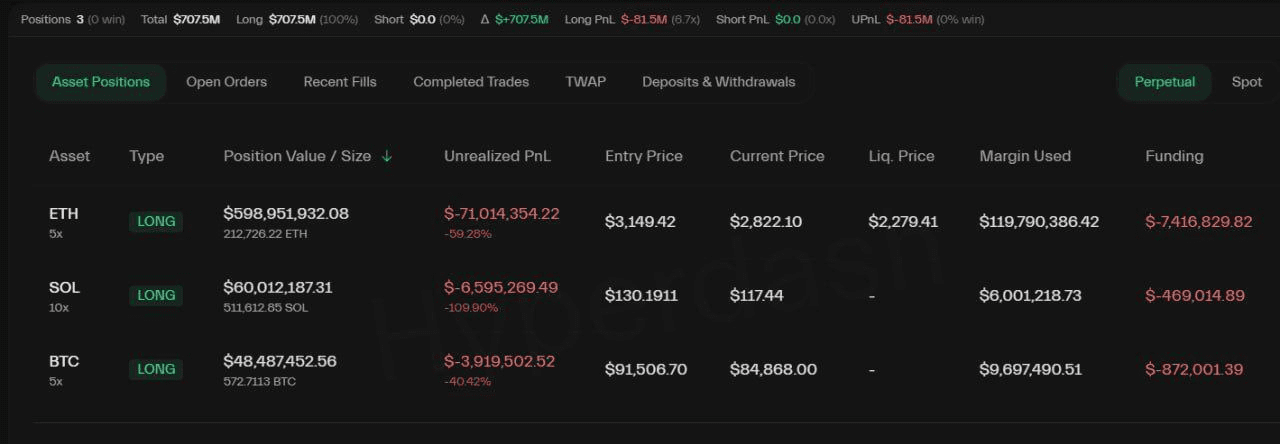Click the Margin Used column header
Image resolution: width=1280 pixels, height=444 pixels.
pyautogui.click(x=1025, y=156)
